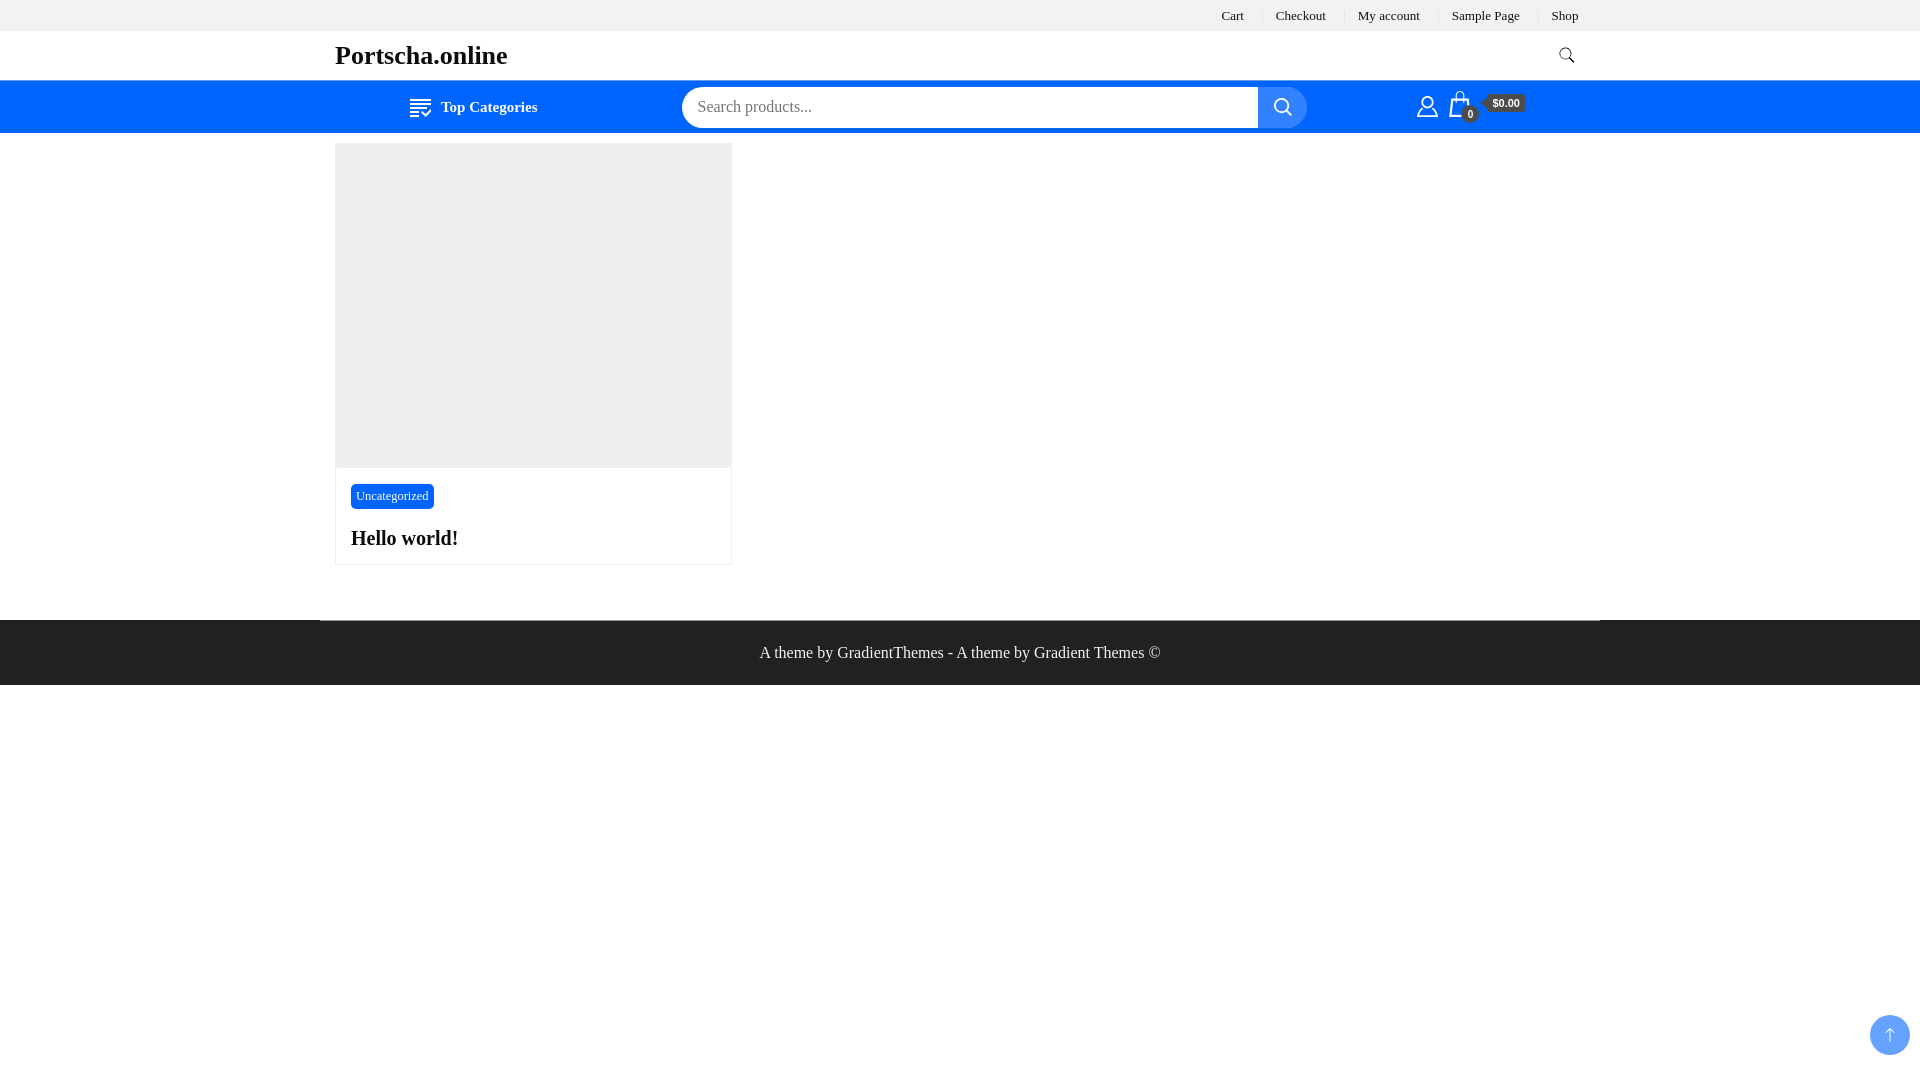Click the $0.00 cart total label
The image size is (1920, 1080).
tap(1505, 103)
